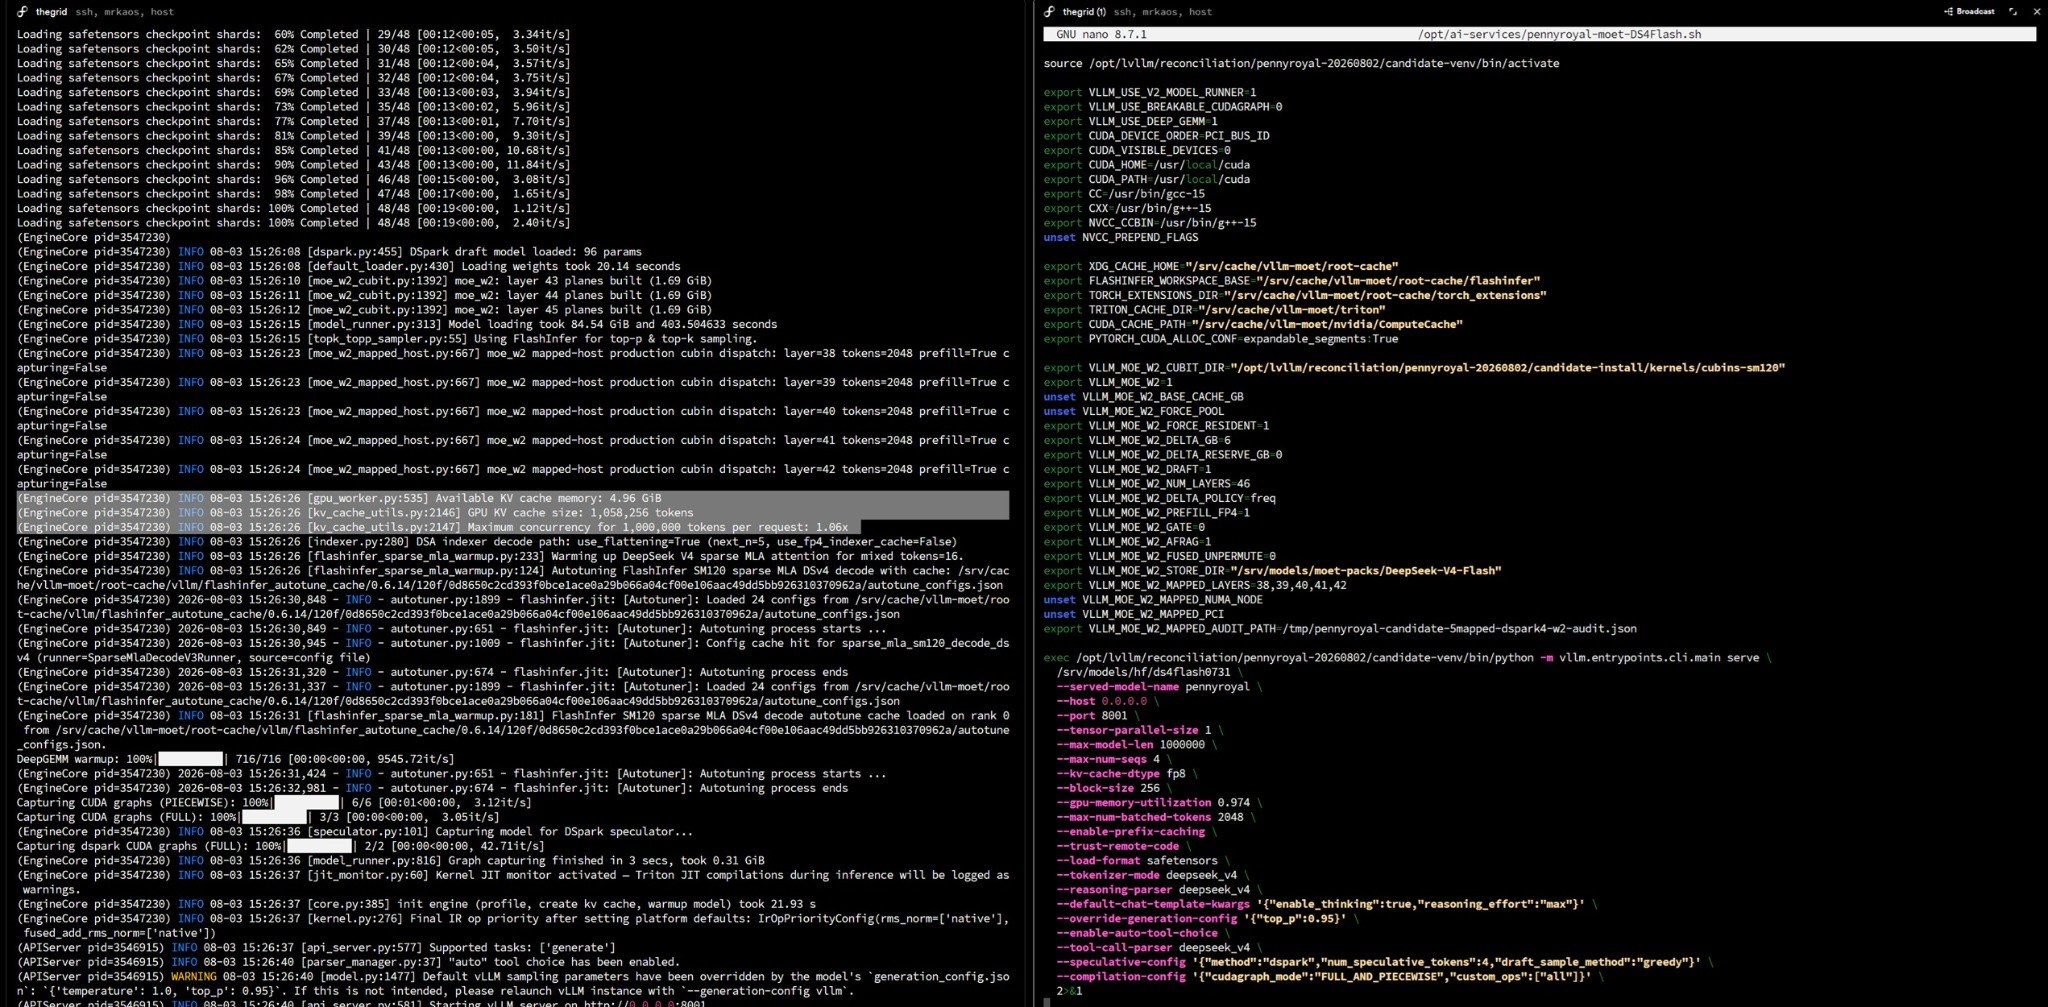Viewport: 2048px width, 1007px height.
Task: Click the CUDA_HOME=/usr/local/cuda line
Action: [x=1147, y=165]
